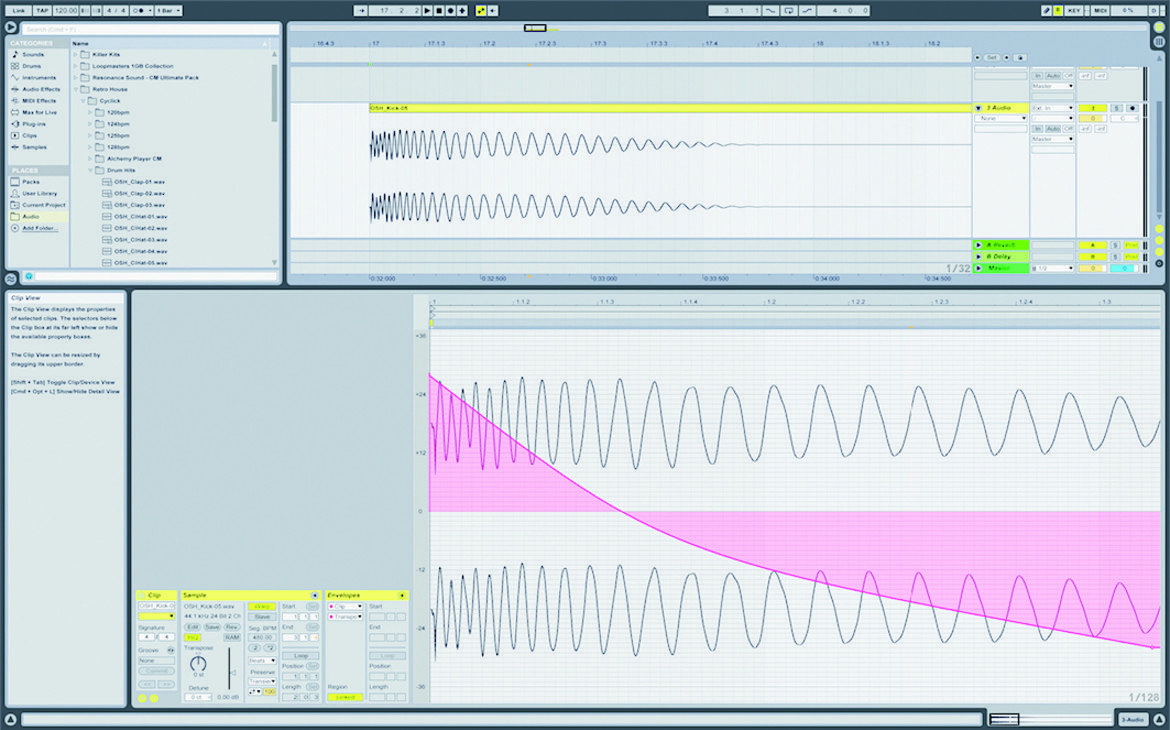1170x730 pixels.
Task: Toggle the Warp switch in Sample box
Action: point(261,607)
